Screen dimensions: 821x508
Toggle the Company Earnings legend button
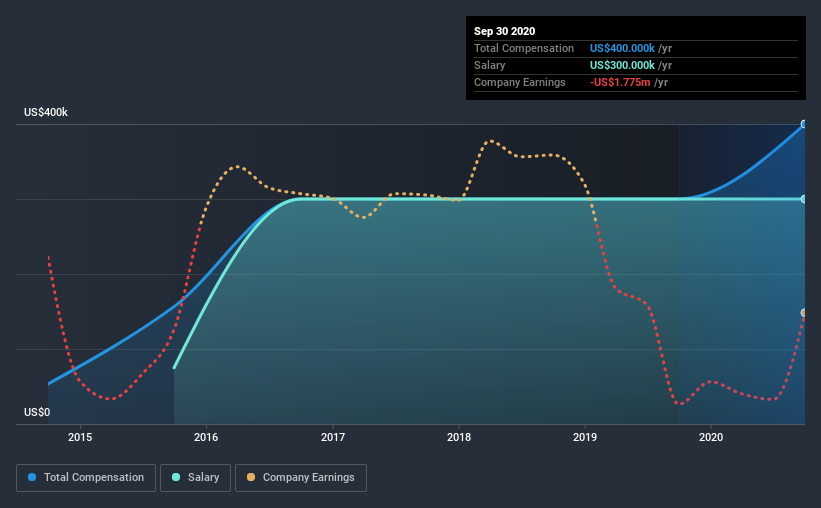tap(301, 478)
